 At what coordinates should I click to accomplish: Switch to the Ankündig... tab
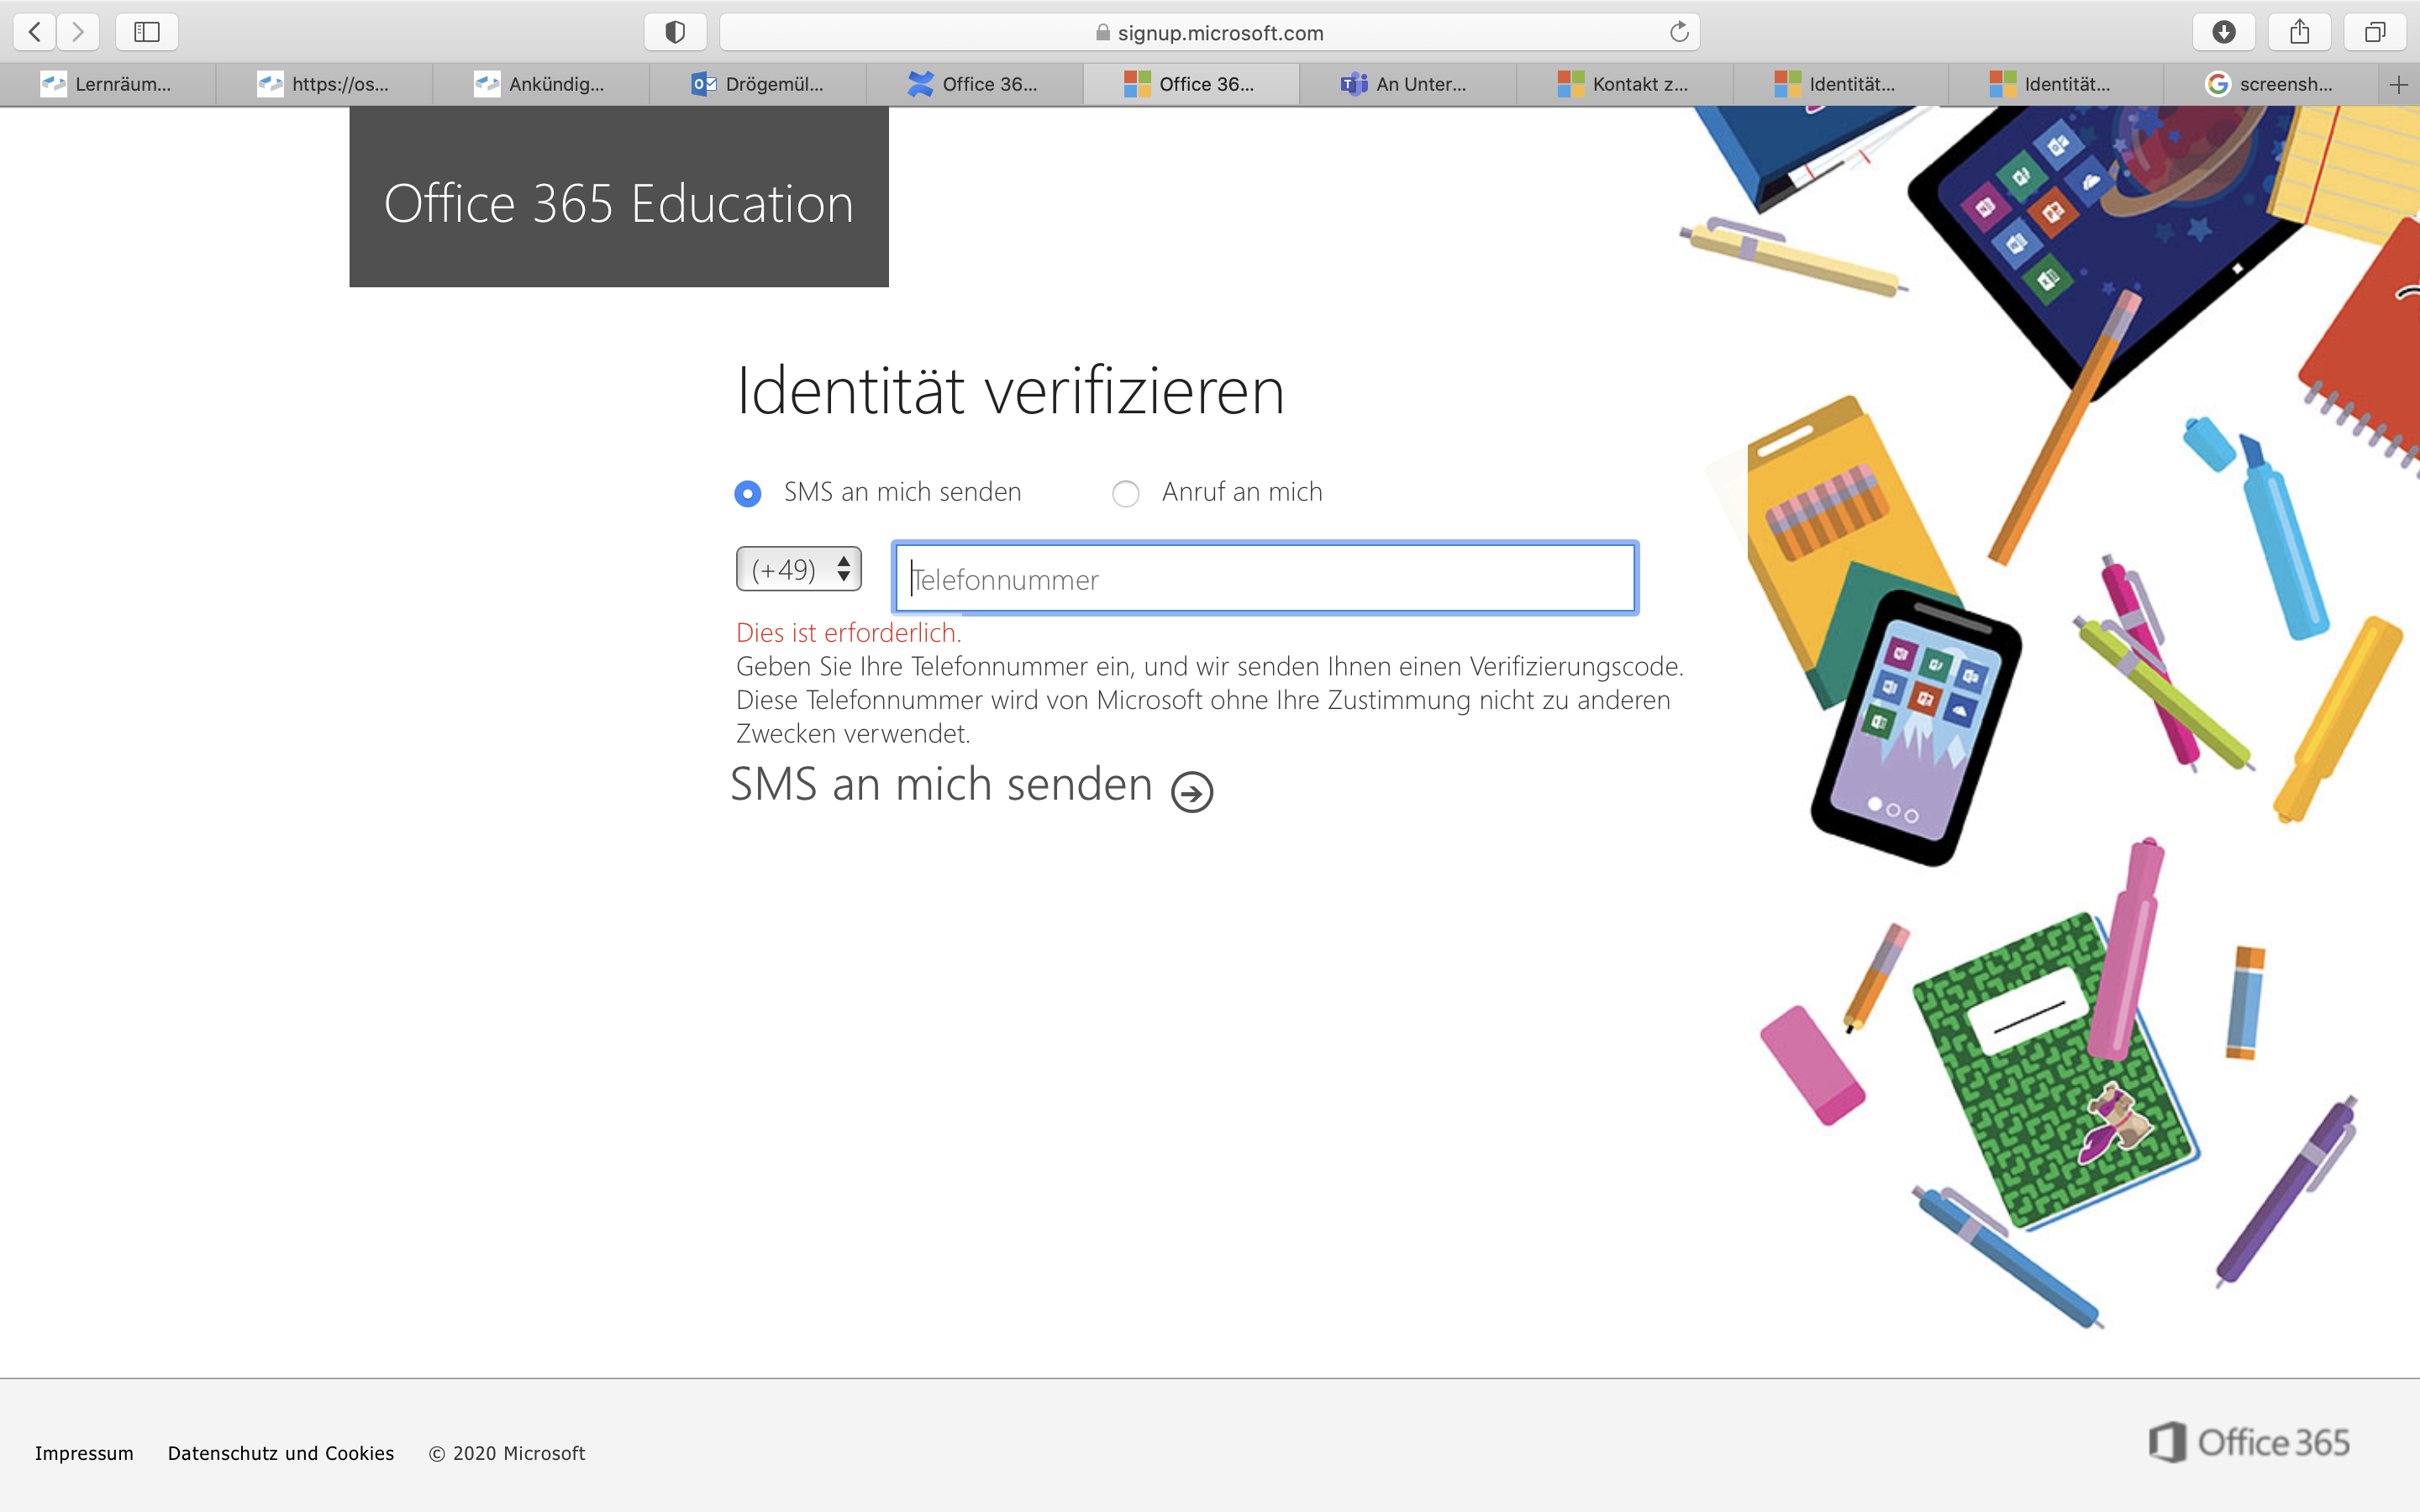click(x=541, y=85)
